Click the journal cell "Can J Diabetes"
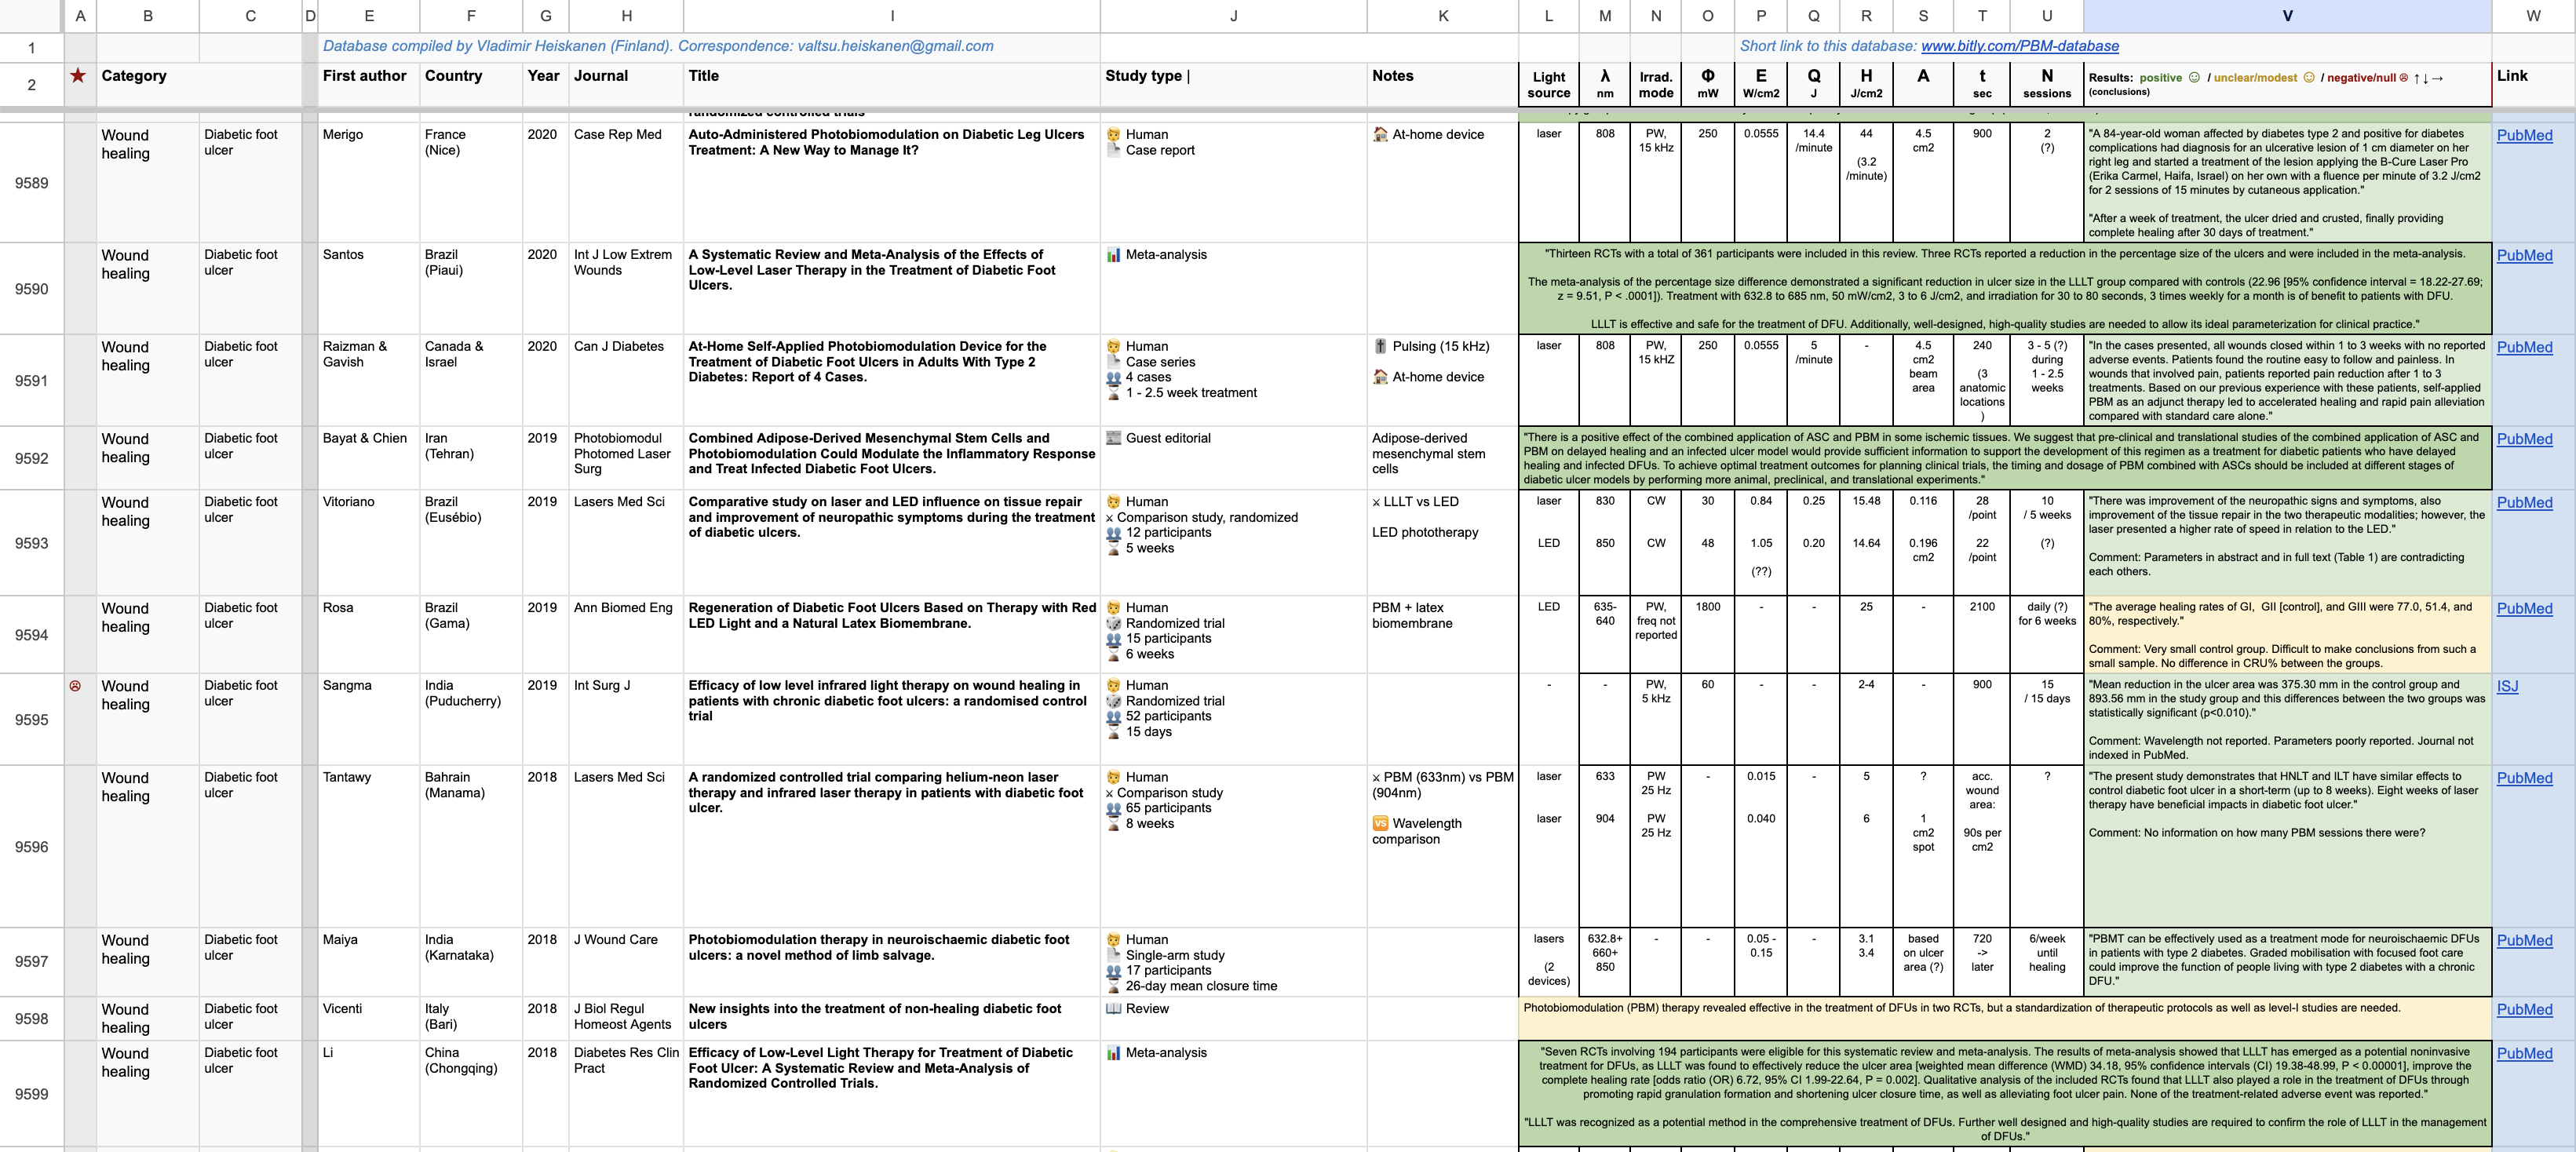Viewport: 2576px width, 1152px height. [626, 380]
